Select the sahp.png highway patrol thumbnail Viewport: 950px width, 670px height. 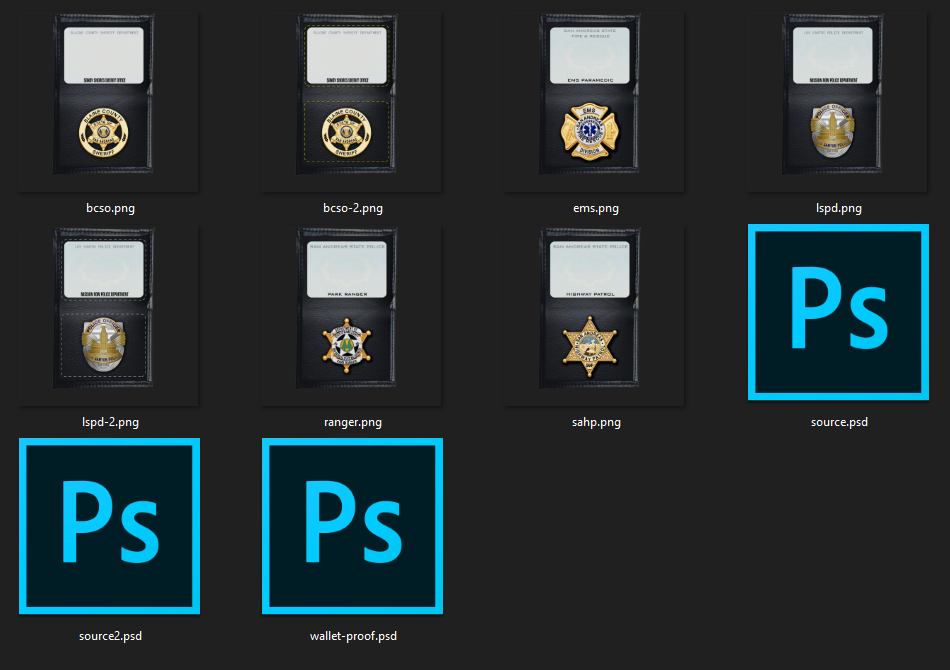pos(594,314)
